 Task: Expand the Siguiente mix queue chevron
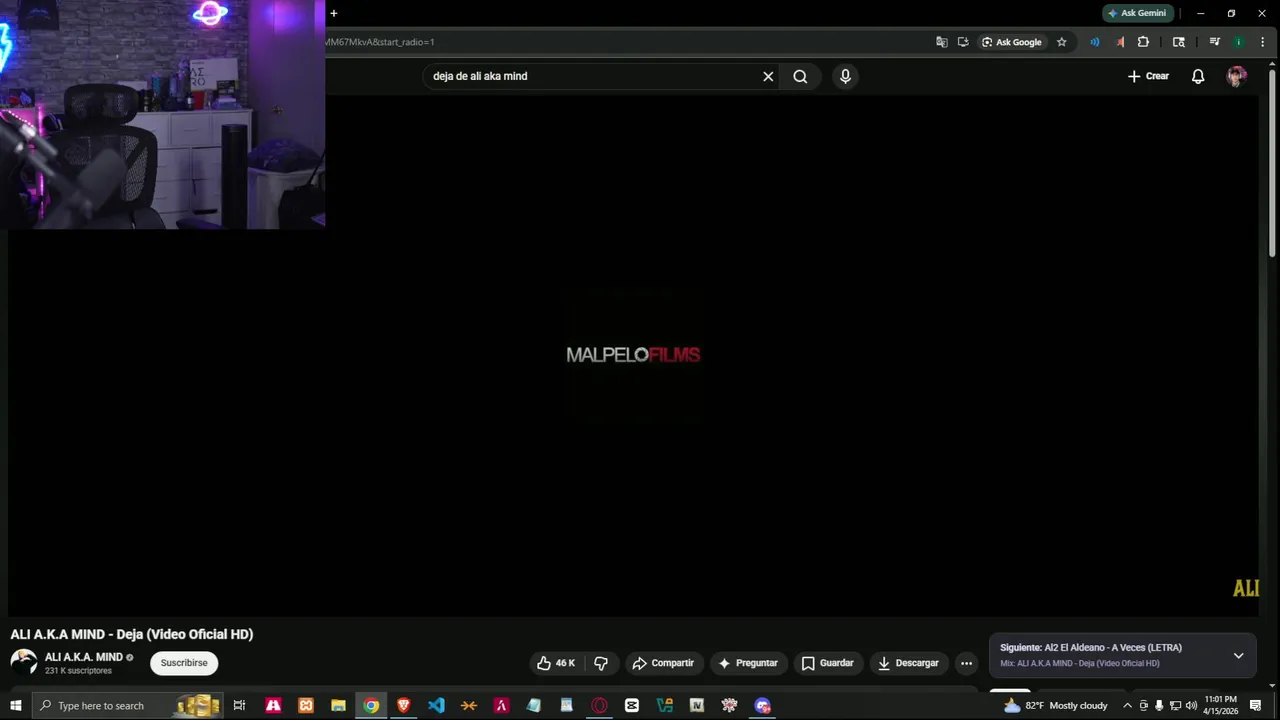pos(1238,656)
